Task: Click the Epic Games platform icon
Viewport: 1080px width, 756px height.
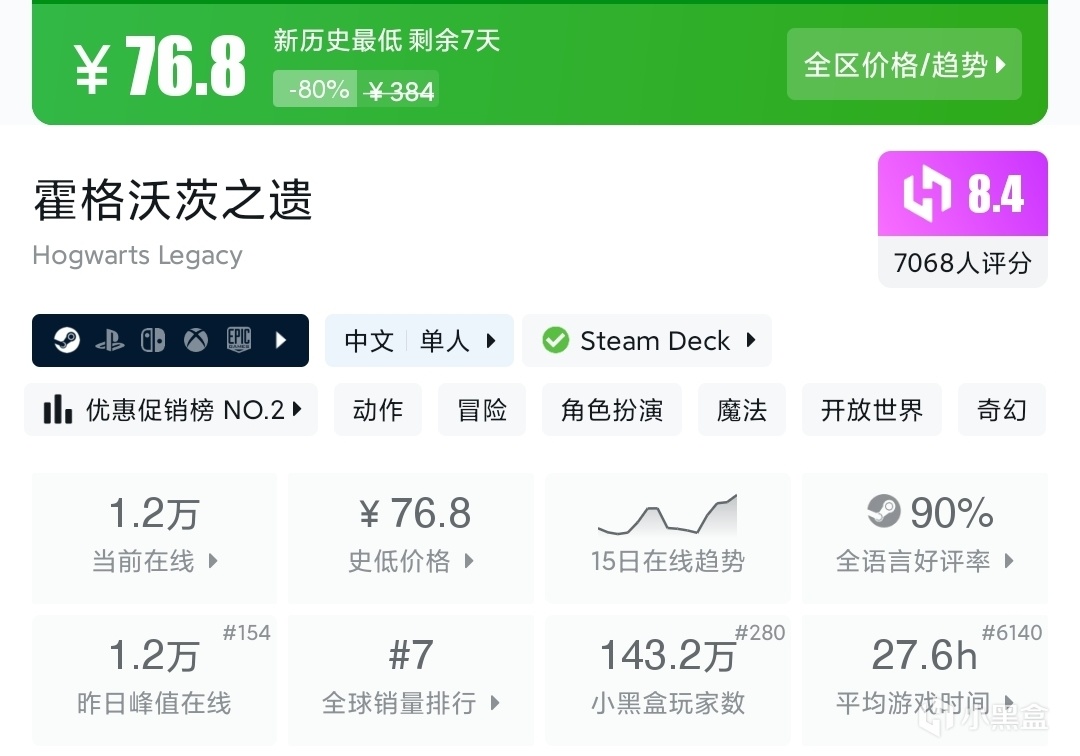Action: tap(238, 341)
